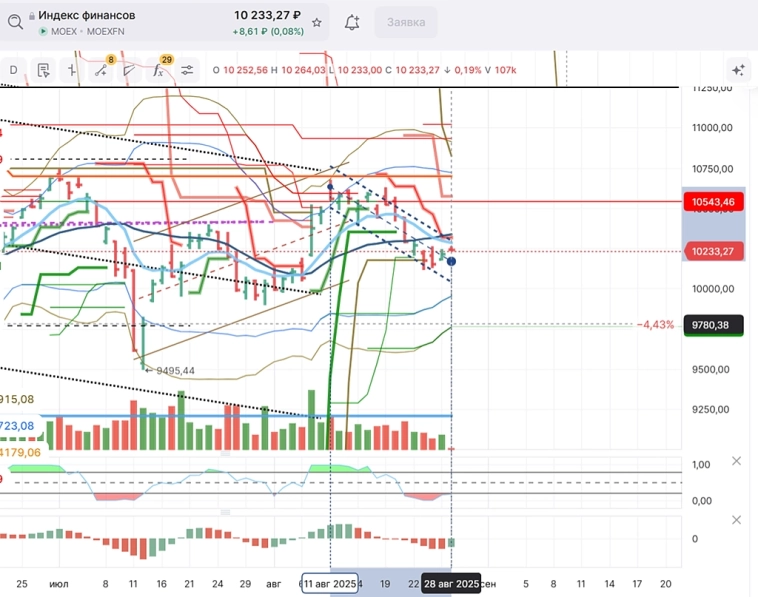Select the 28 авг 2025 date marker
The width and height of the screenshot is (758, 597).
451,583
